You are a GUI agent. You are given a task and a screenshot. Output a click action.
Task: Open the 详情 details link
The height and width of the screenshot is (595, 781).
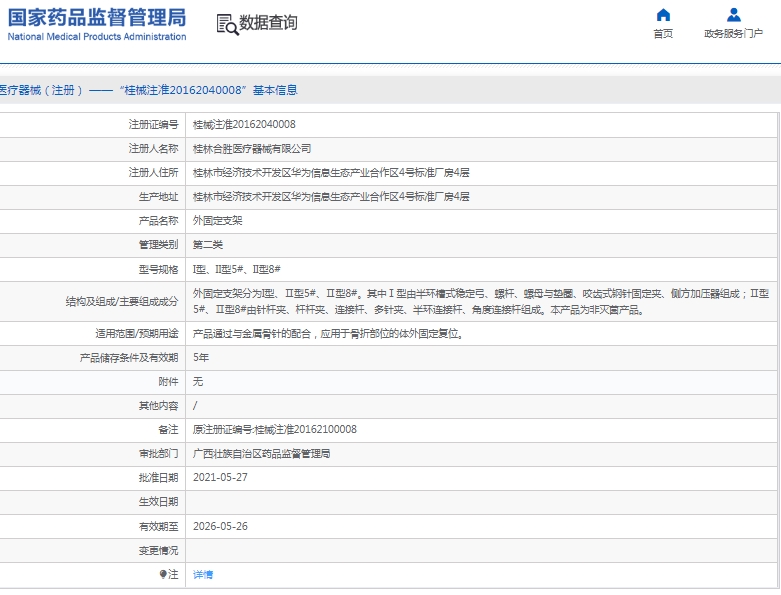[x=203, y=575]
